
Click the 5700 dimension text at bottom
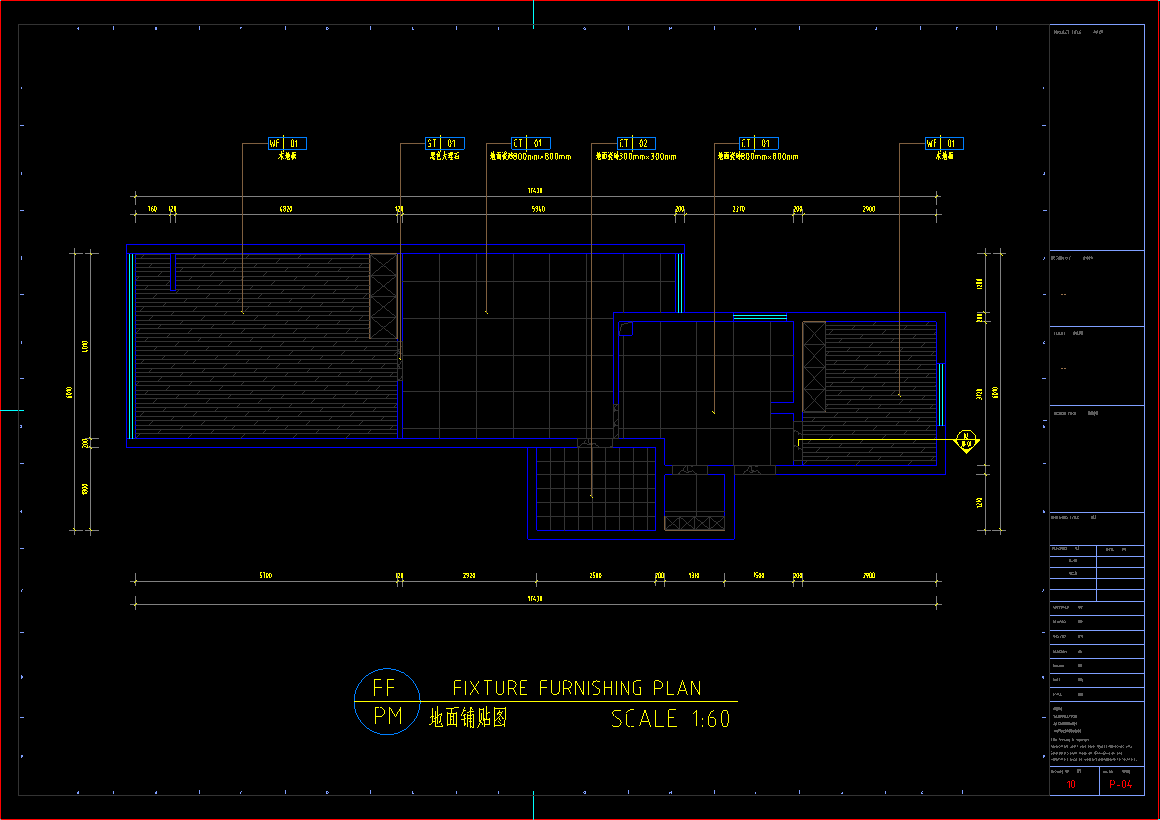point(265,576)
